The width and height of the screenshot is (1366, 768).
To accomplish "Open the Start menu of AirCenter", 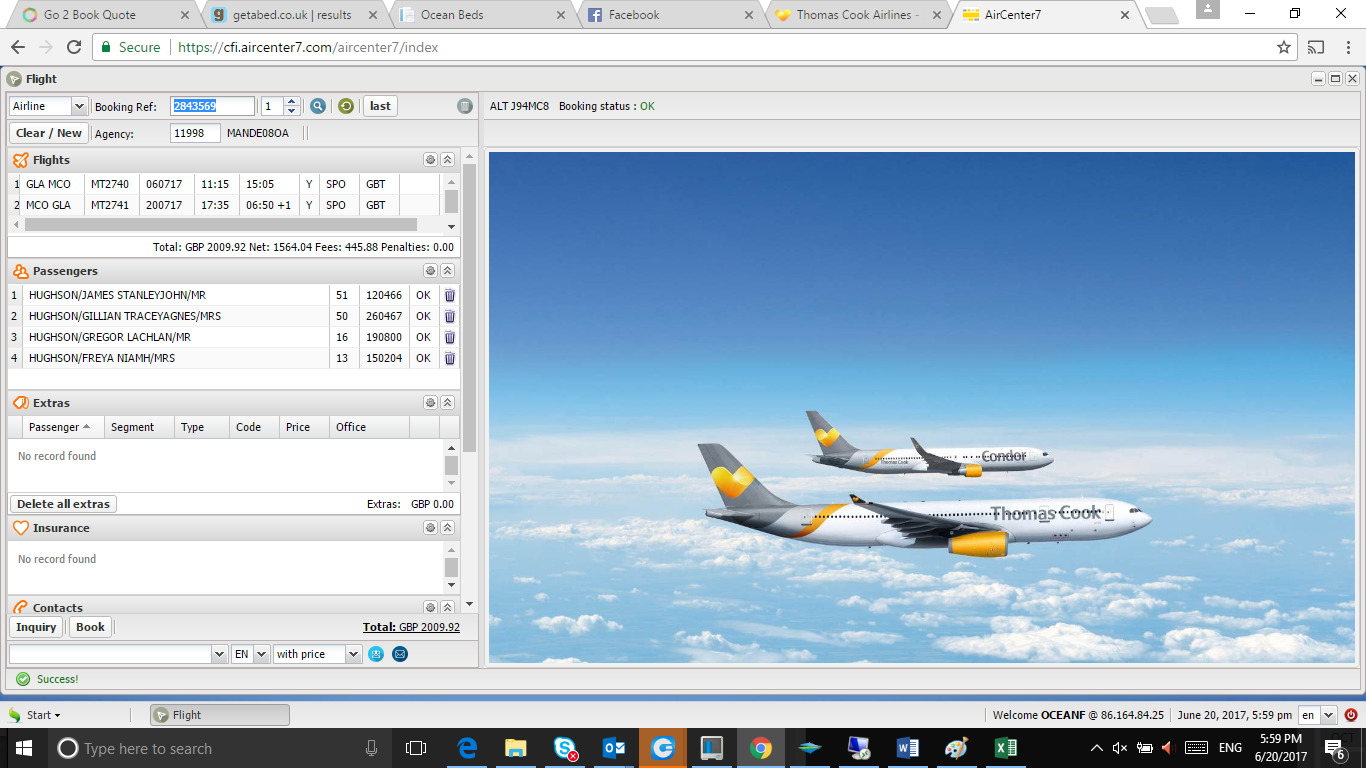I will point(35,715).
